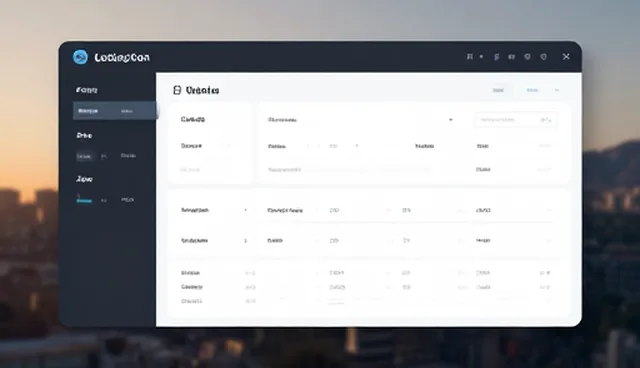Open the more options dots in page header
The image size is (640, 368).
[557, 90]
